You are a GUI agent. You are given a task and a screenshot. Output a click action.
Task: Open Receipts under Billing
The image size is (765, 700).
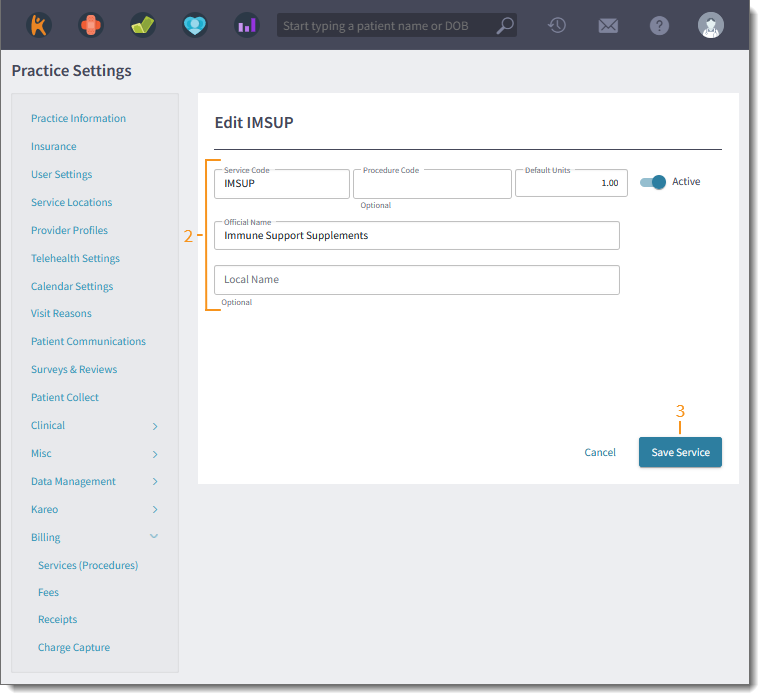point(58,619)
